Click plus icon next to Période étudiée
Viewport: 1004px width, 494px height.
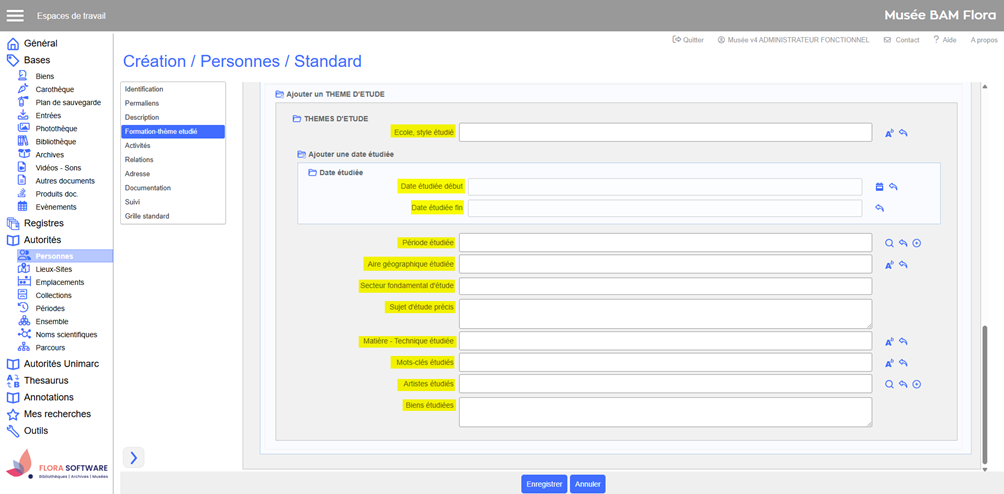click(x=916, y=243)
